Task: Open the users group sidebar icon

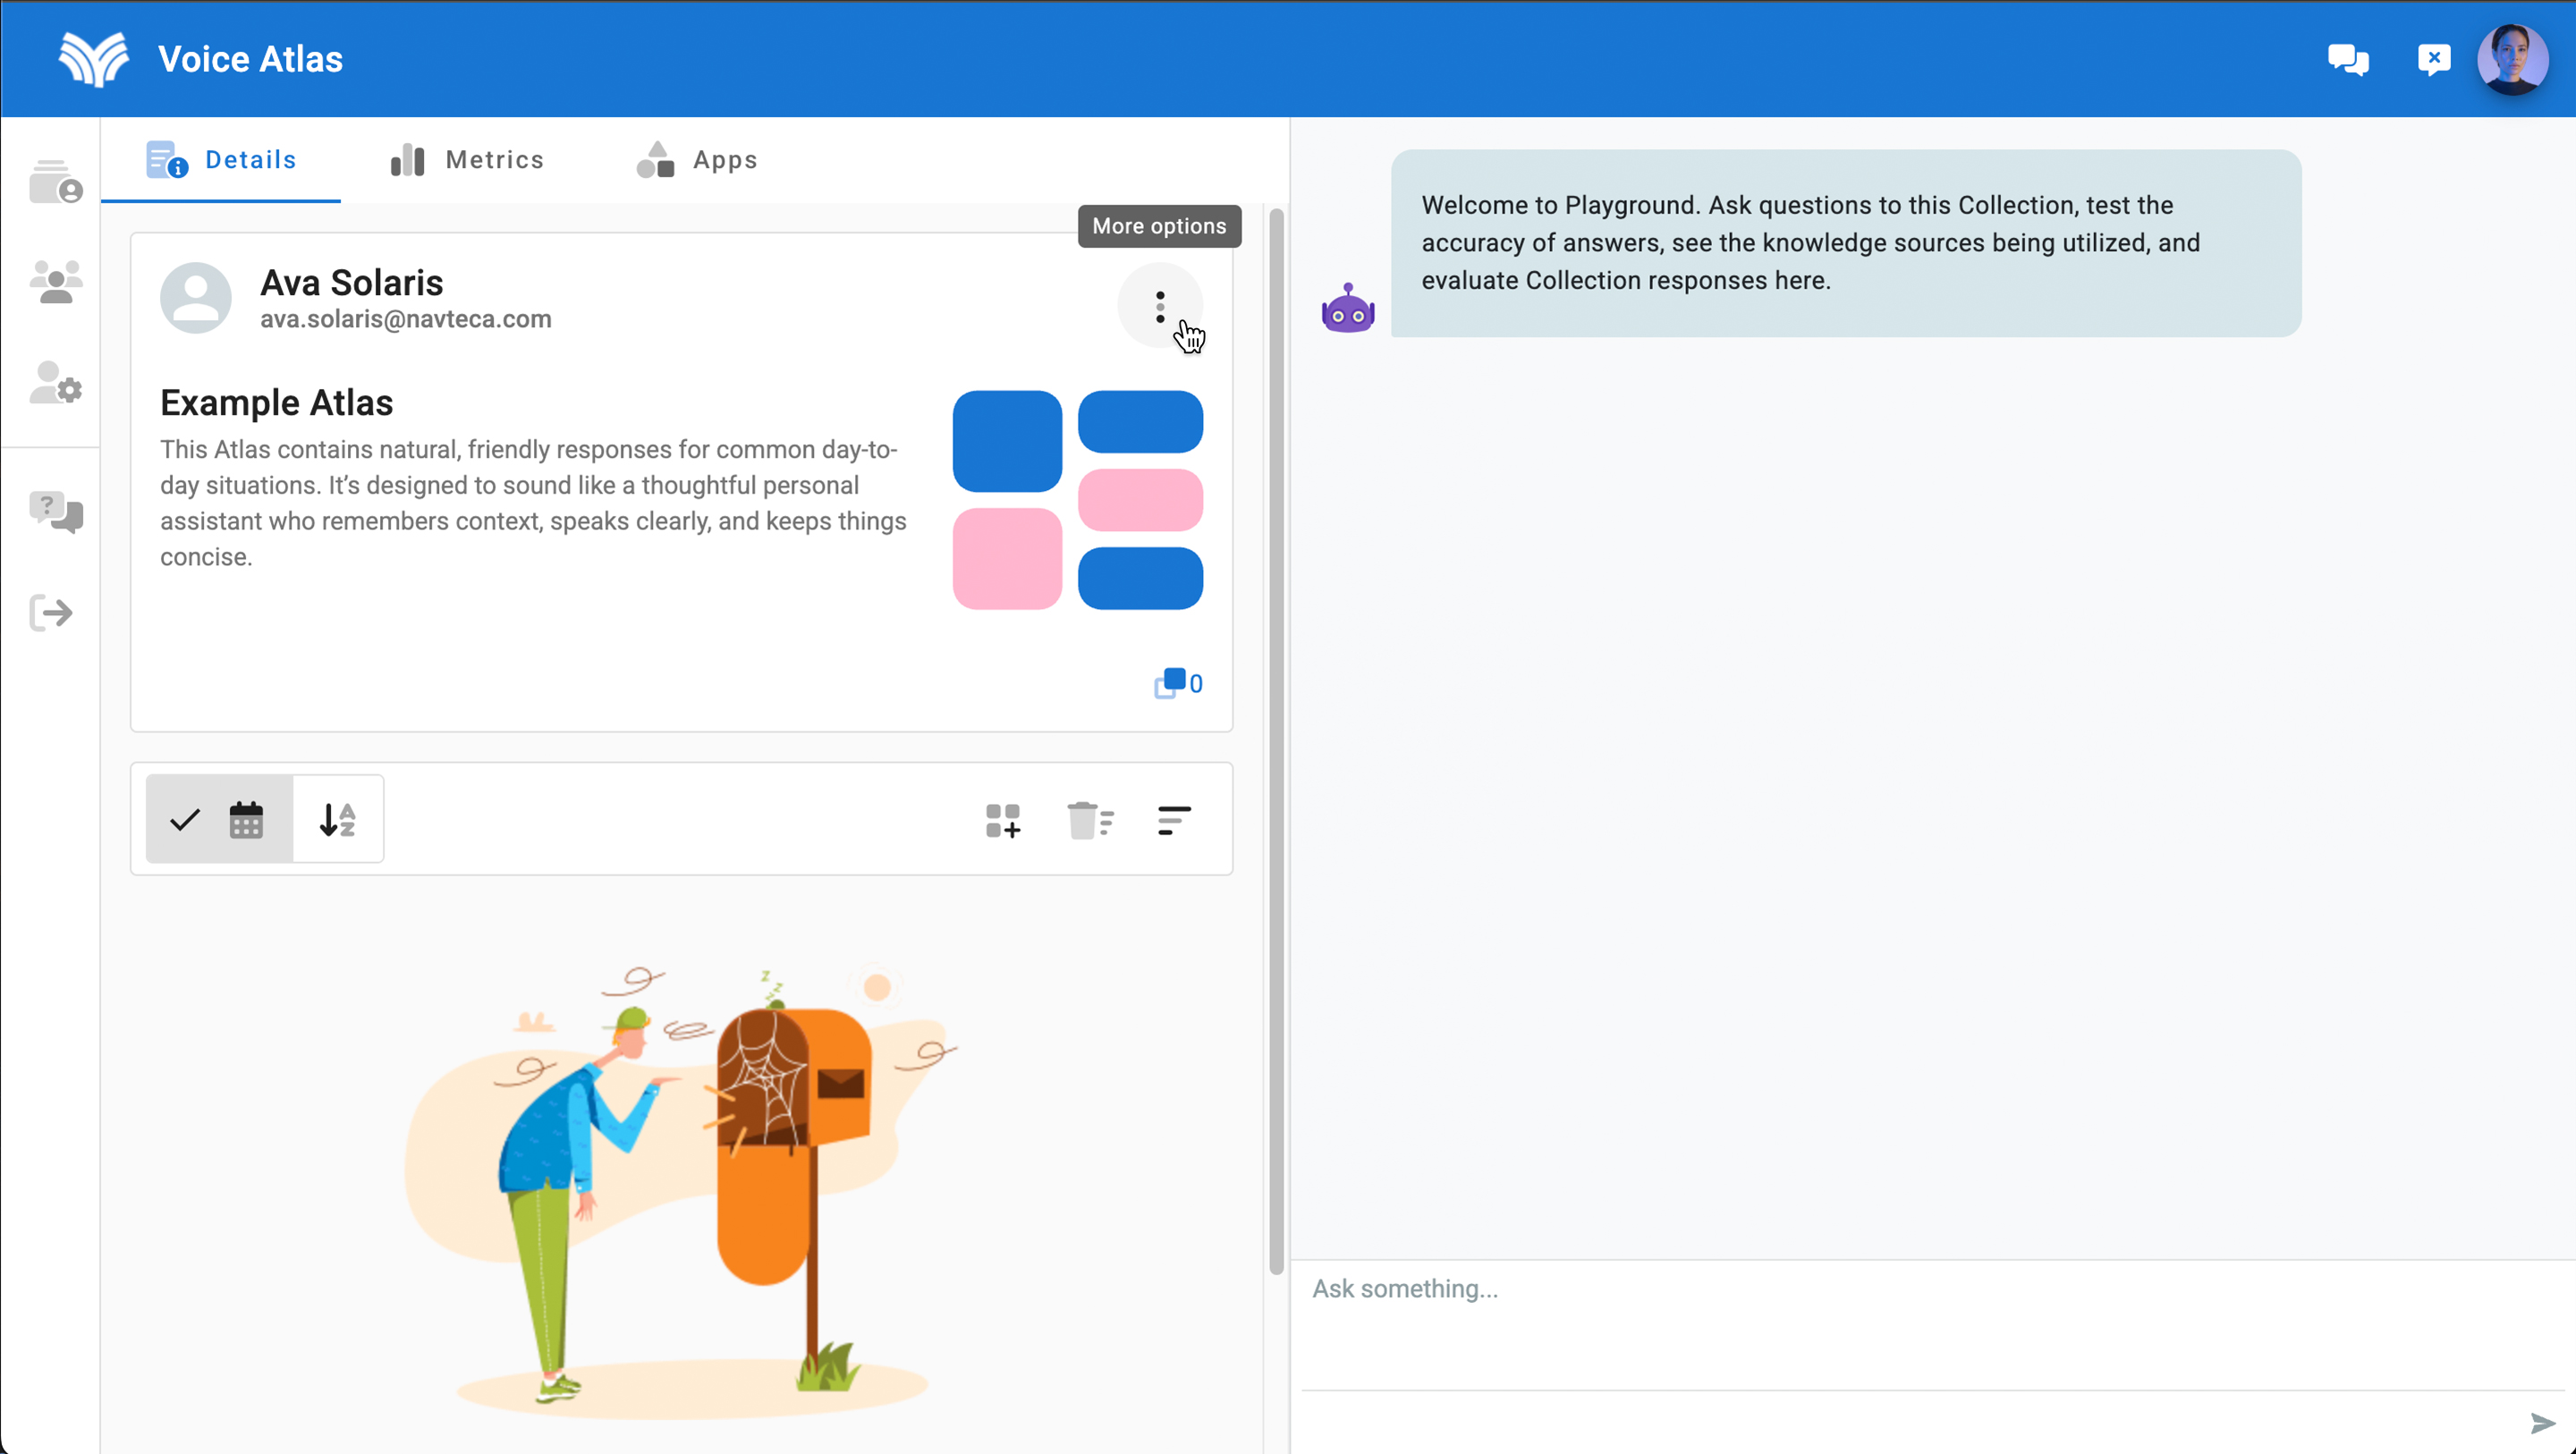Action: (55, 283)
